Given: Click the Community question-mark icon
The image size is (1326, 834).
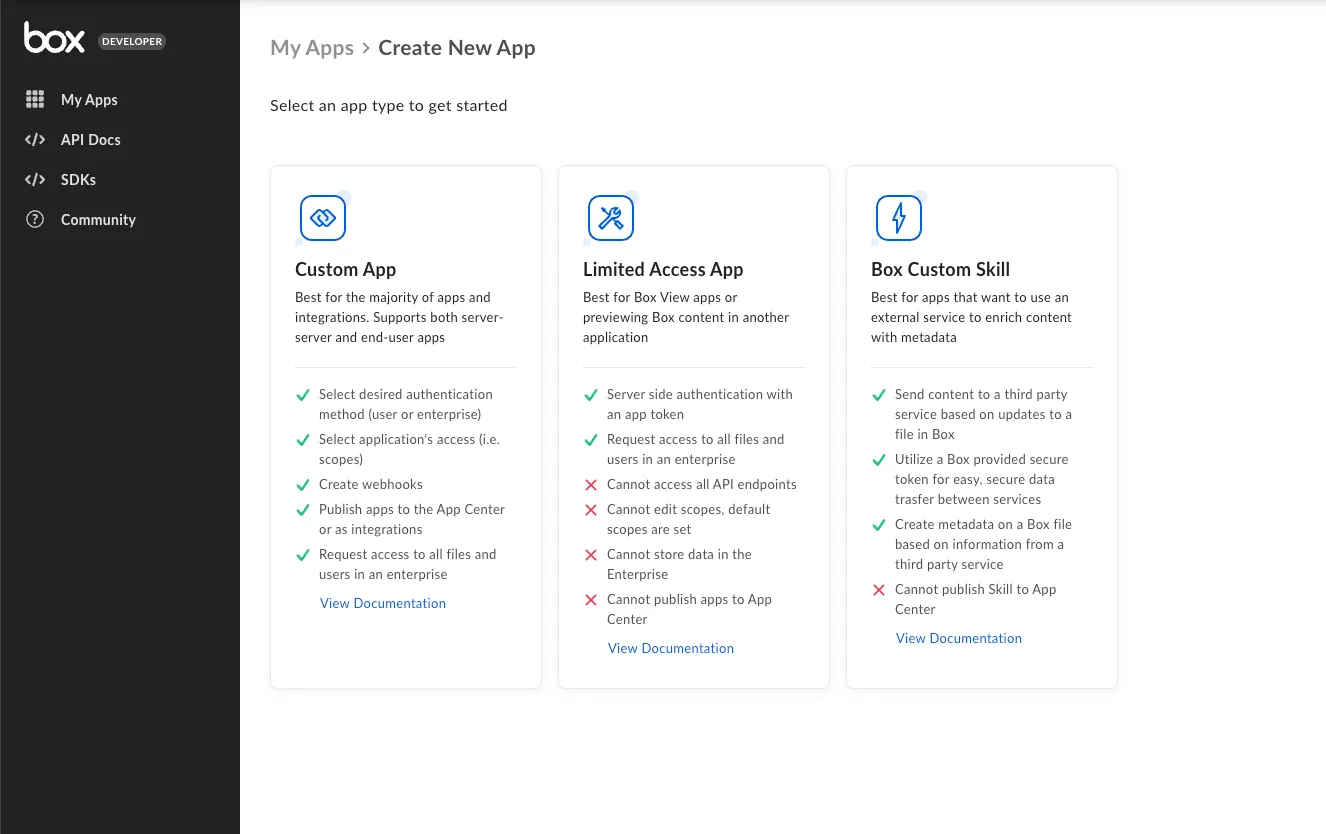Looking at the screenshot, I should 35,219.
